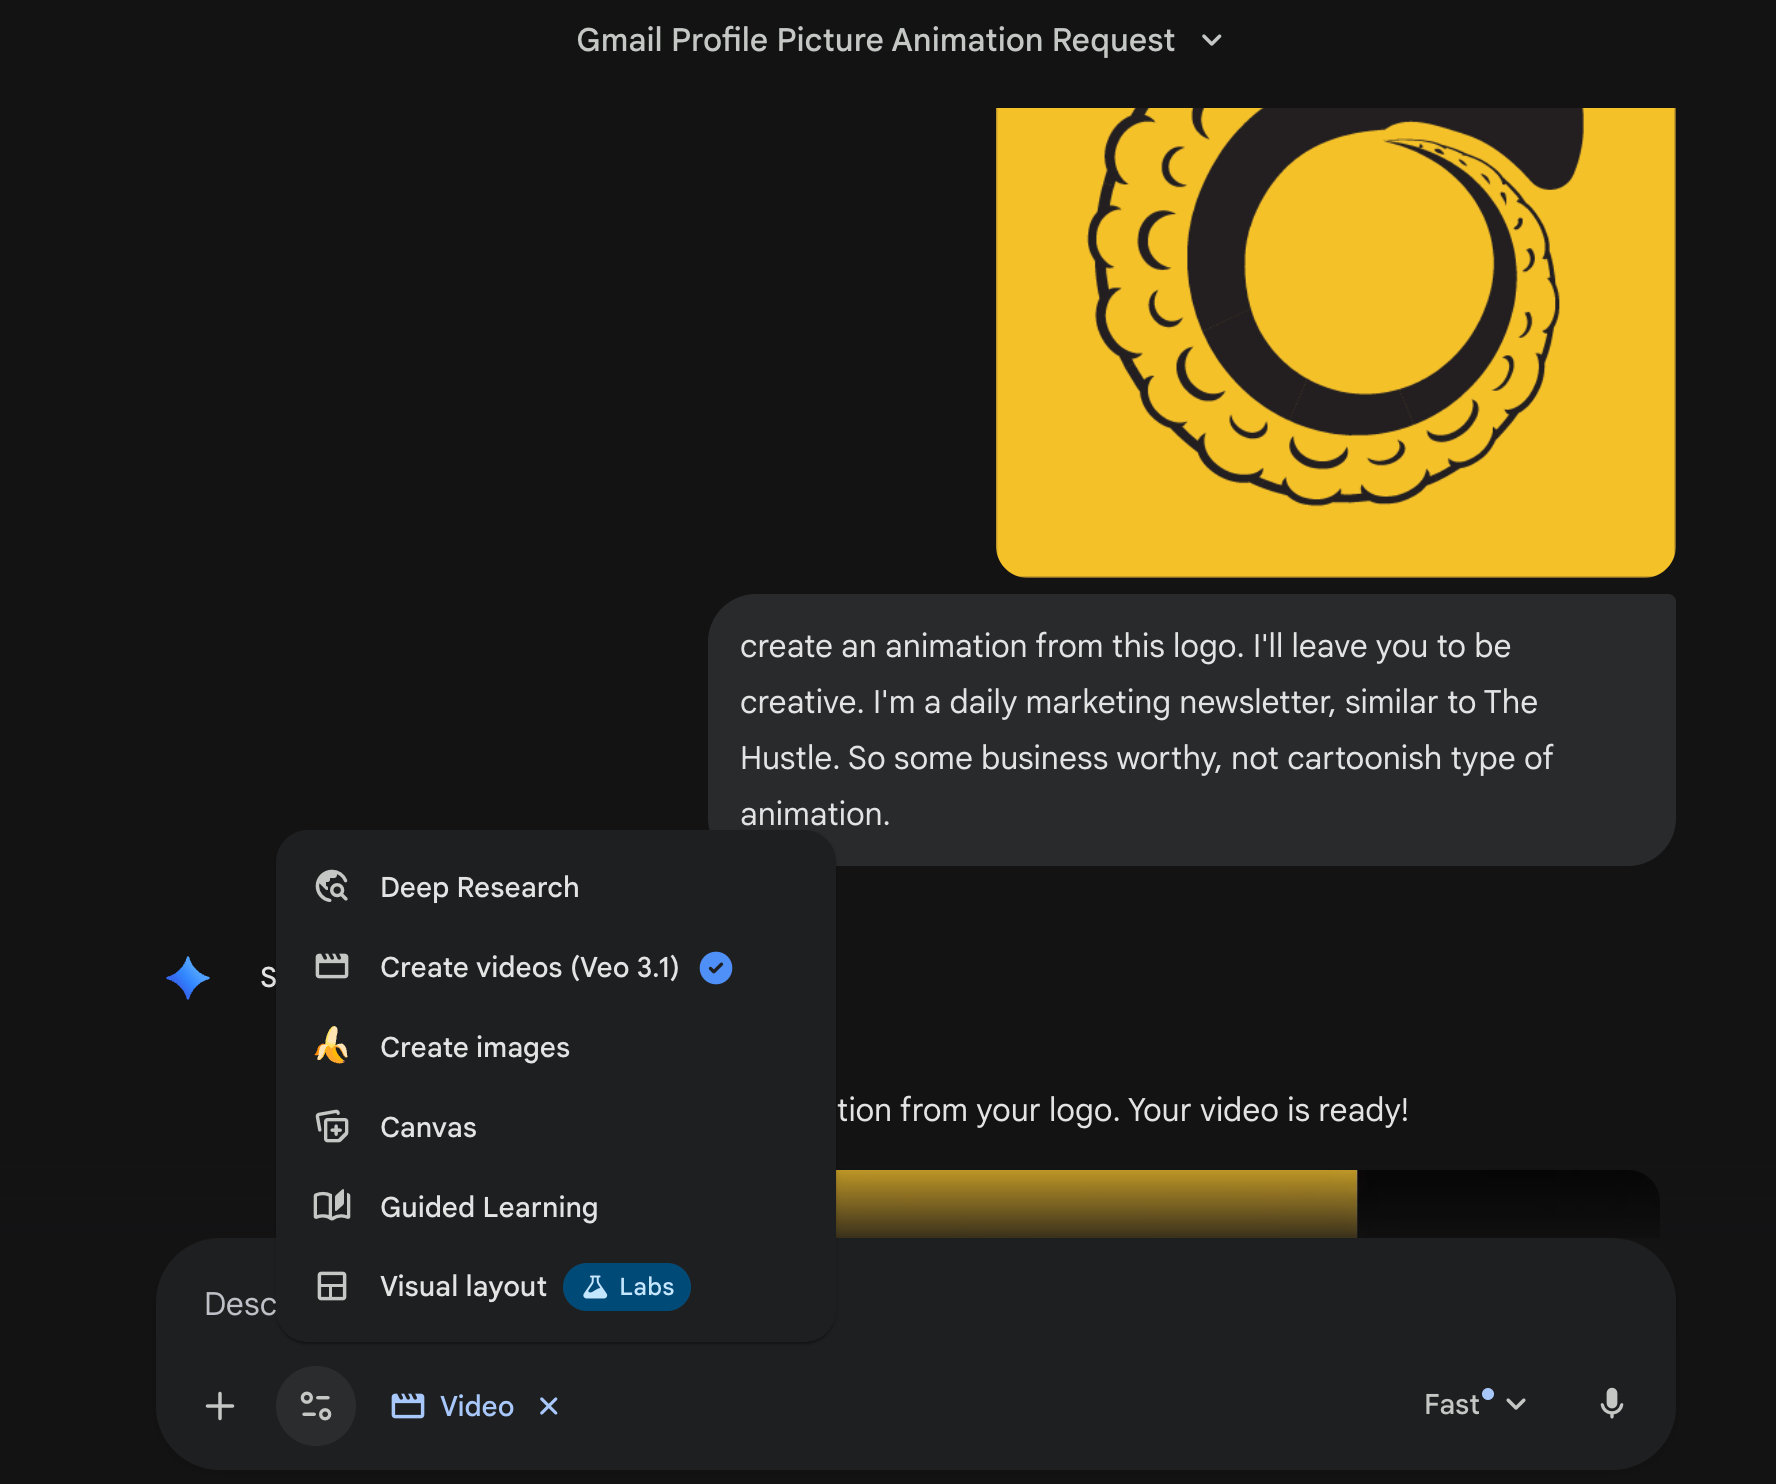1776x1484 pixels.
Task: Toggle the tools menu button
Action: [x=316, y=1406]
